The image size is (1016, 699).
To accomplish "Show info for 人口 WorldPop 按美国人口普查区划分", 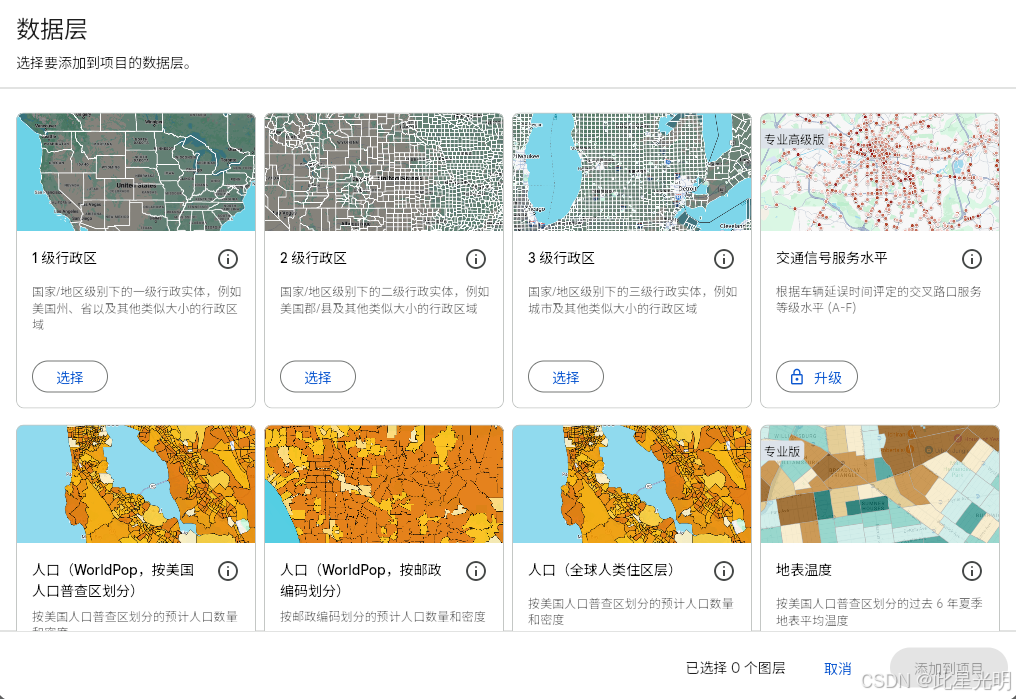I will coord(227,571).
